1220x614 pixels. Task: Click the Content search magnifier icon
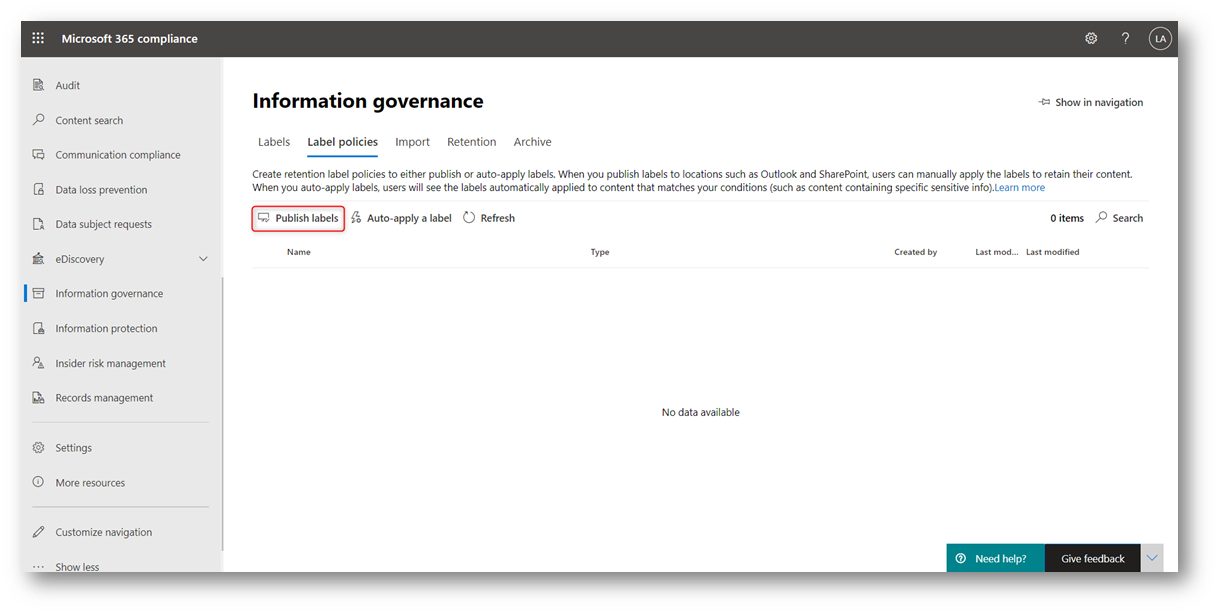(x=39, y=120)
